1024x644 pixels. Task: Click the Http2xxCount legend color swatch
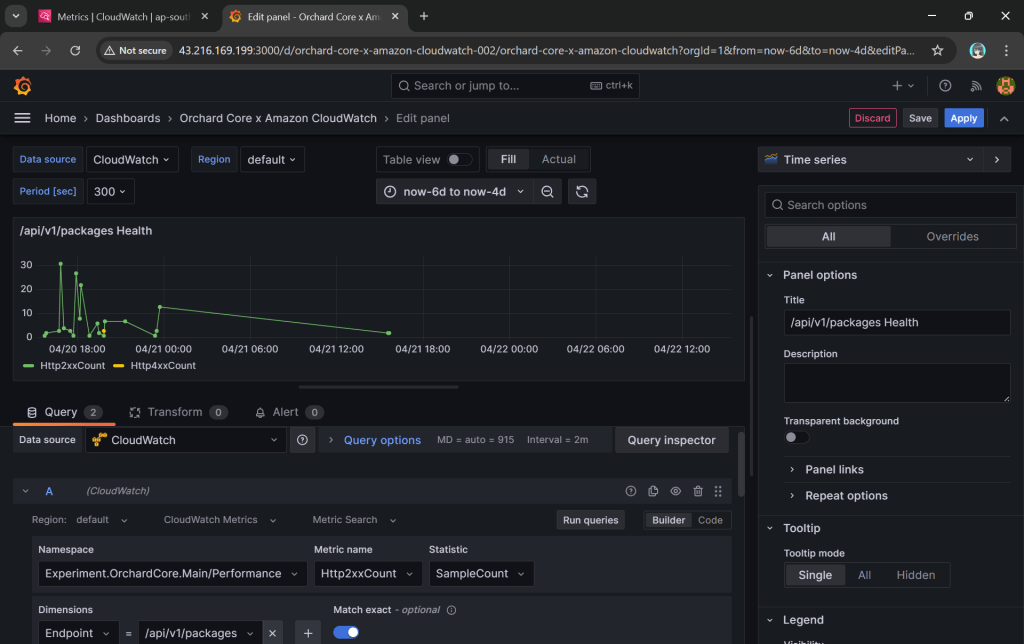coord(29,366)
